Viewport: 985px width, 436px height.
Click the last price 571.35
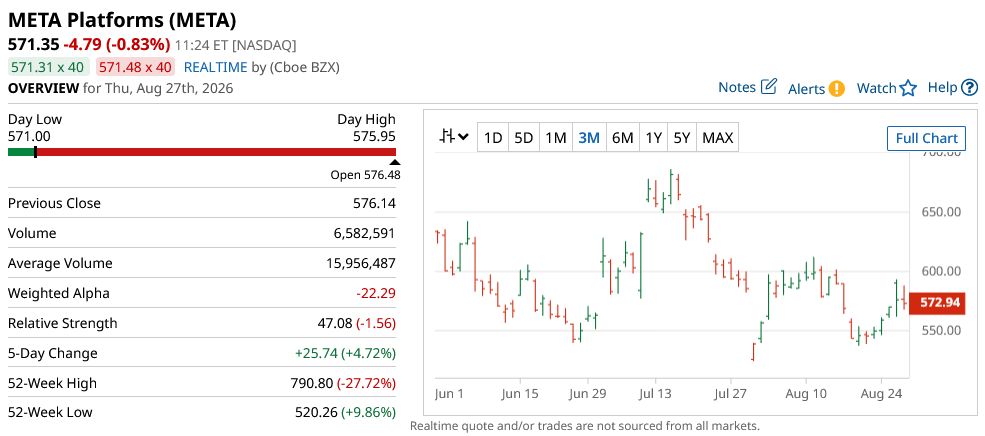pyautogui.click(x=33, y=45)
